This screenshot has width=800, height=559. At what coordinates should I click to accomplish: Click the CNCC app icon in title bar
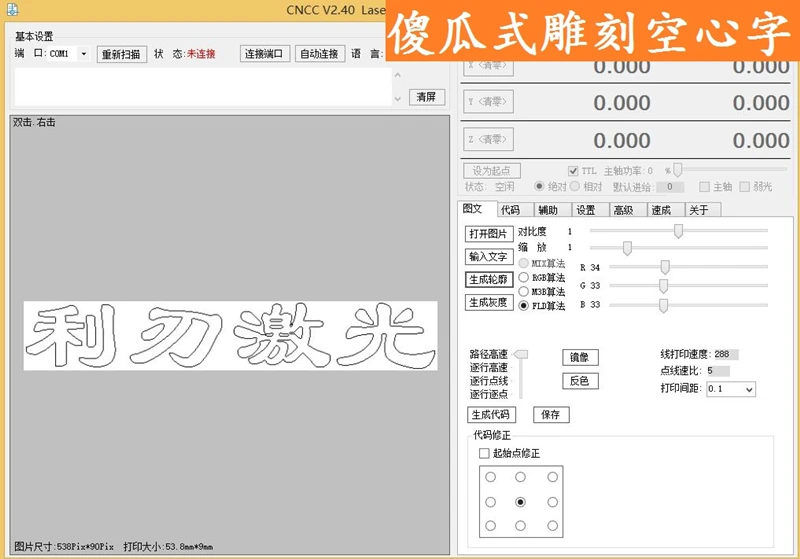pyautogui.click(x=12, y=8)
